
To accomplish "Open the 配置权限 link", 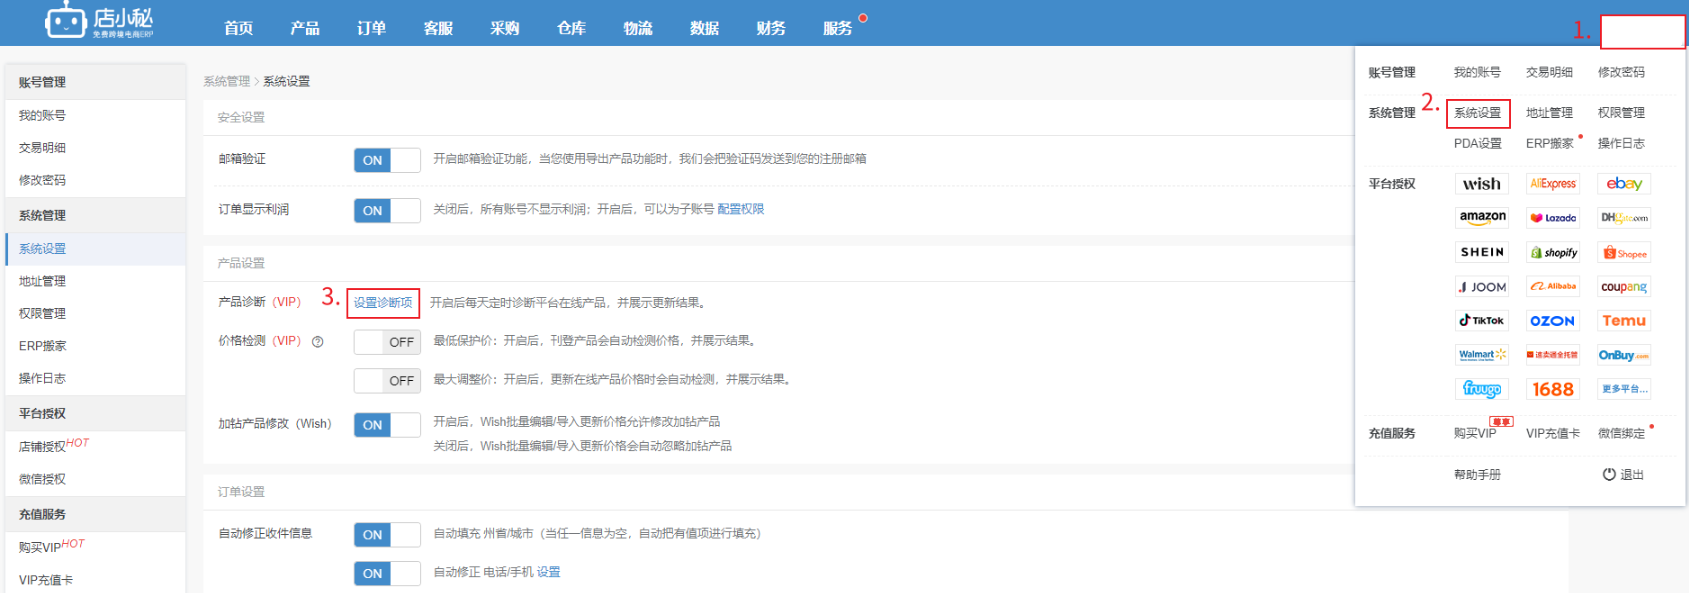I will [740, 209].
